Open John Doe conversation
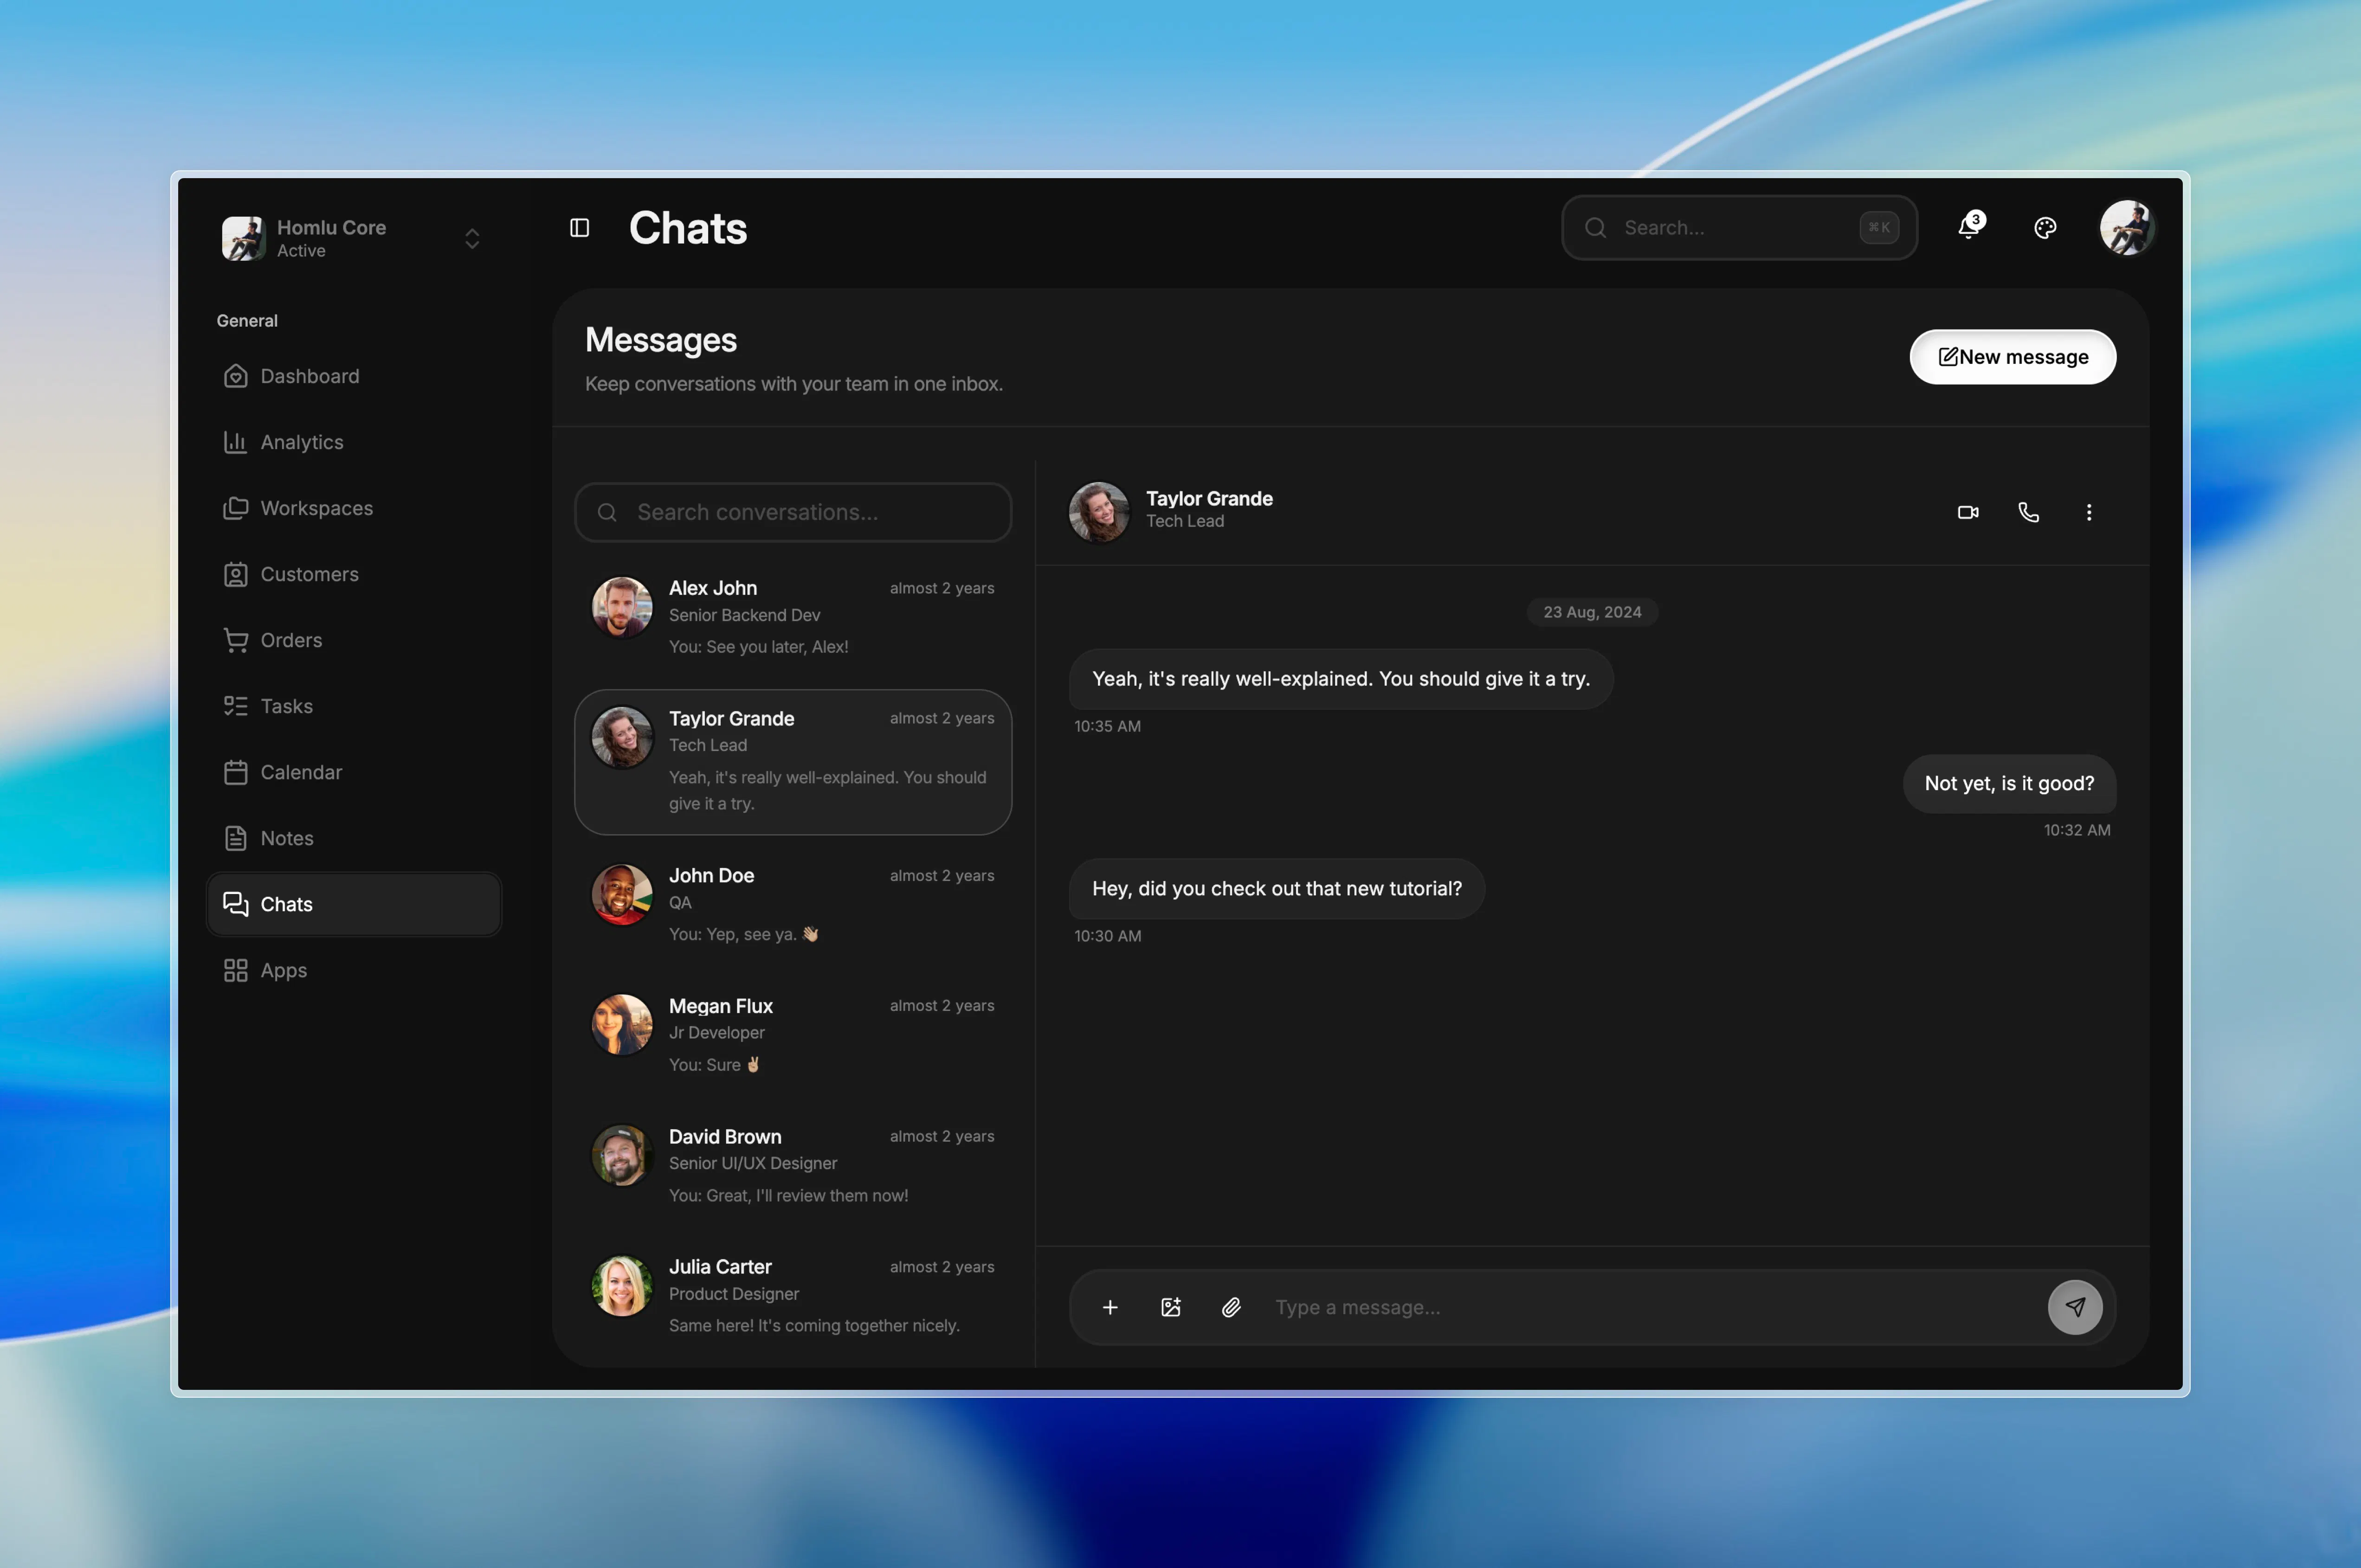The width and height of the screenshot is (2361, 1568). (793, 904)
